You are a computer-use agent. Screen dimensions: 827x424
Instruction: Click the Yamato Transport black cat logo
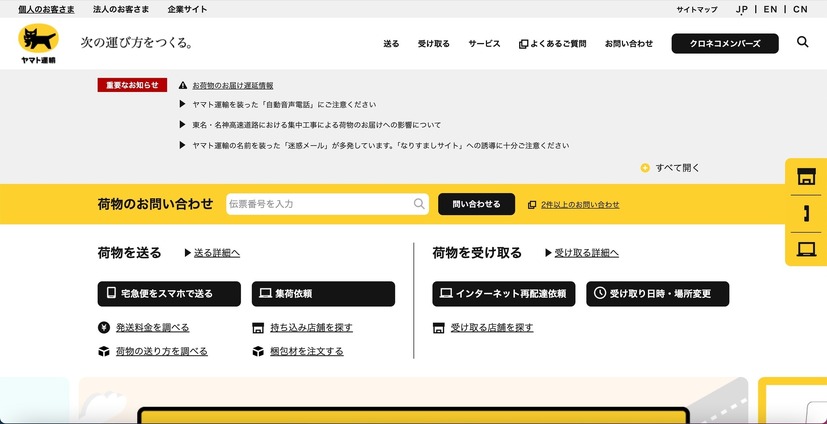tap(39, 44)
